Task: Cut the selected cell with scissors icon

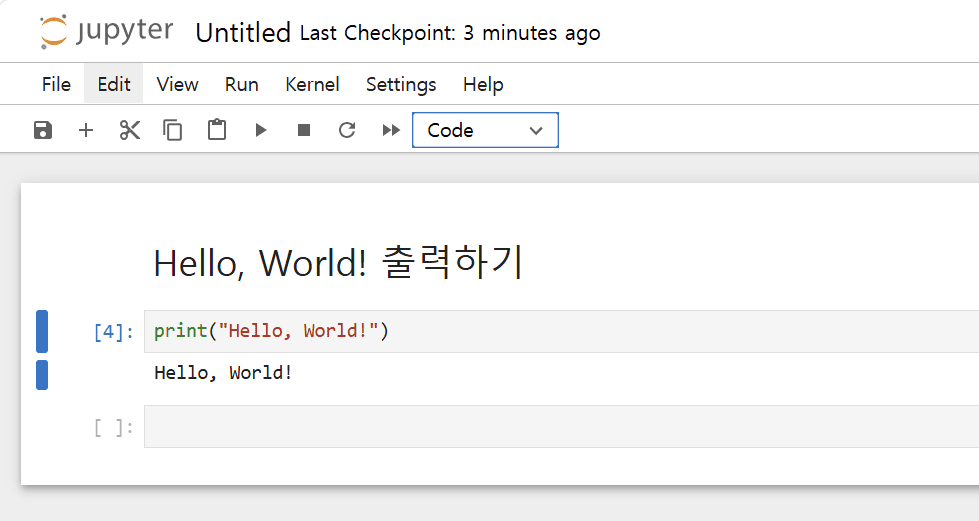Action: [x=130, y=130]
